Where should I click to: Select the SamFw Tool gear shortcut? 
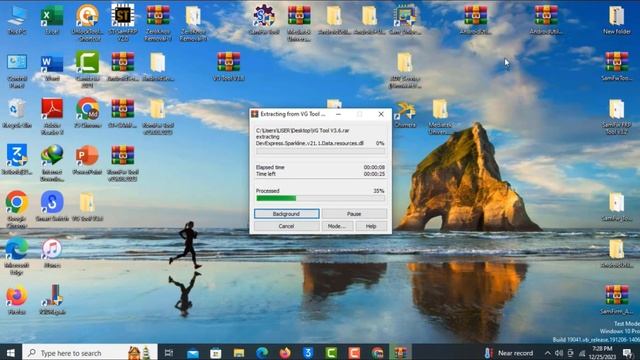click(264, 20)
